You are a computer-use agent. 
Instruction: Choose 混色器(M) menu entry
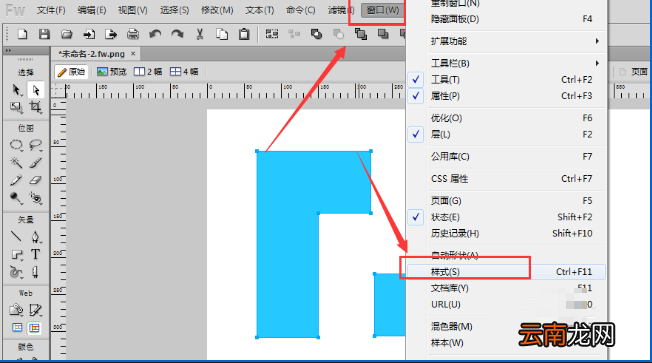click(x=506, y=327)
